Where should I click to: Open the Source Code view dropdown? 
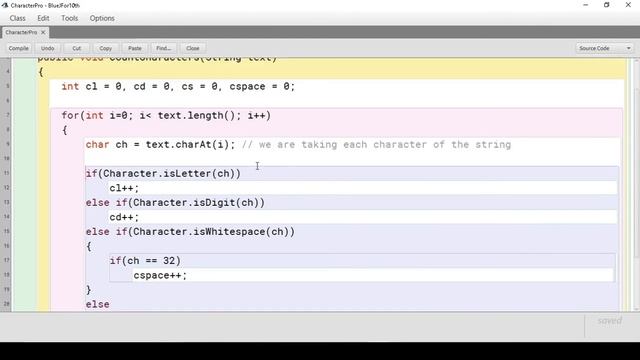[x=604, y=48]
